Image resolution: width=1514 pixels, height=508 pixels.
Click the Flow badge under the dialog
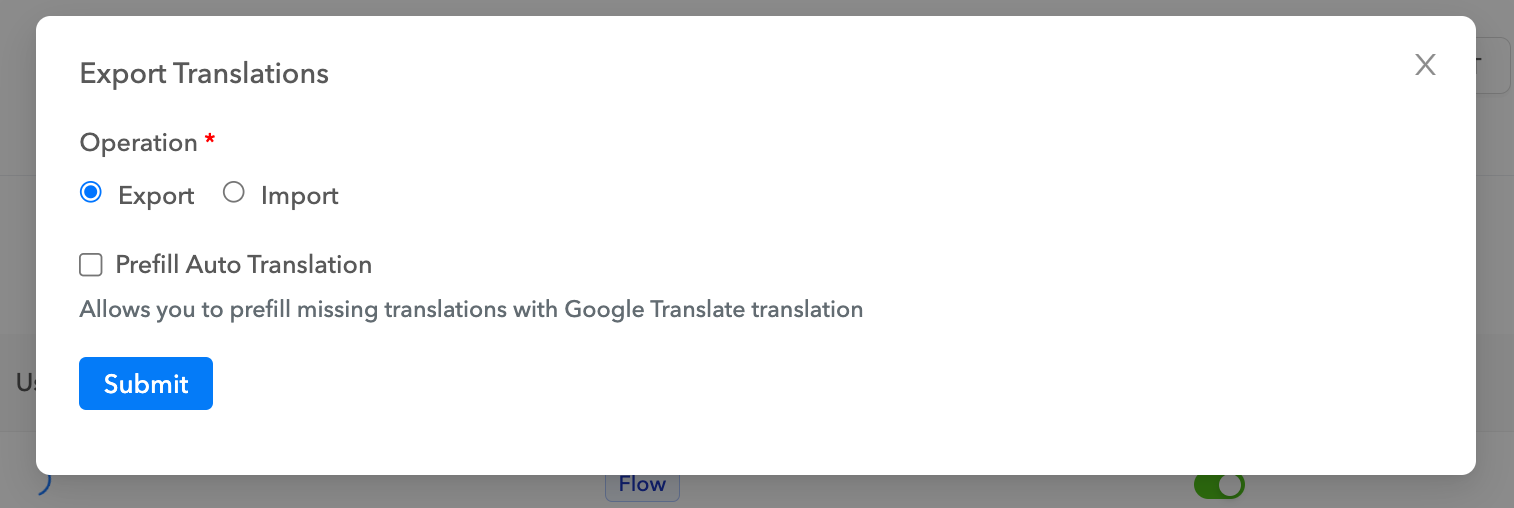(x=642, y=486)
